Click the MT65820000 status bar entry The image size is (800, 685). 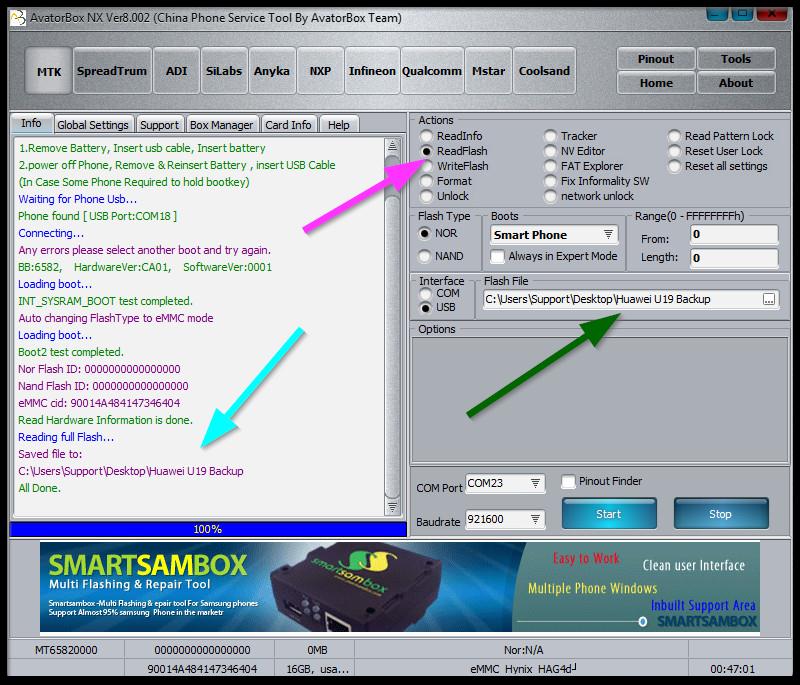pyautogui.click(x=66, y=650)
